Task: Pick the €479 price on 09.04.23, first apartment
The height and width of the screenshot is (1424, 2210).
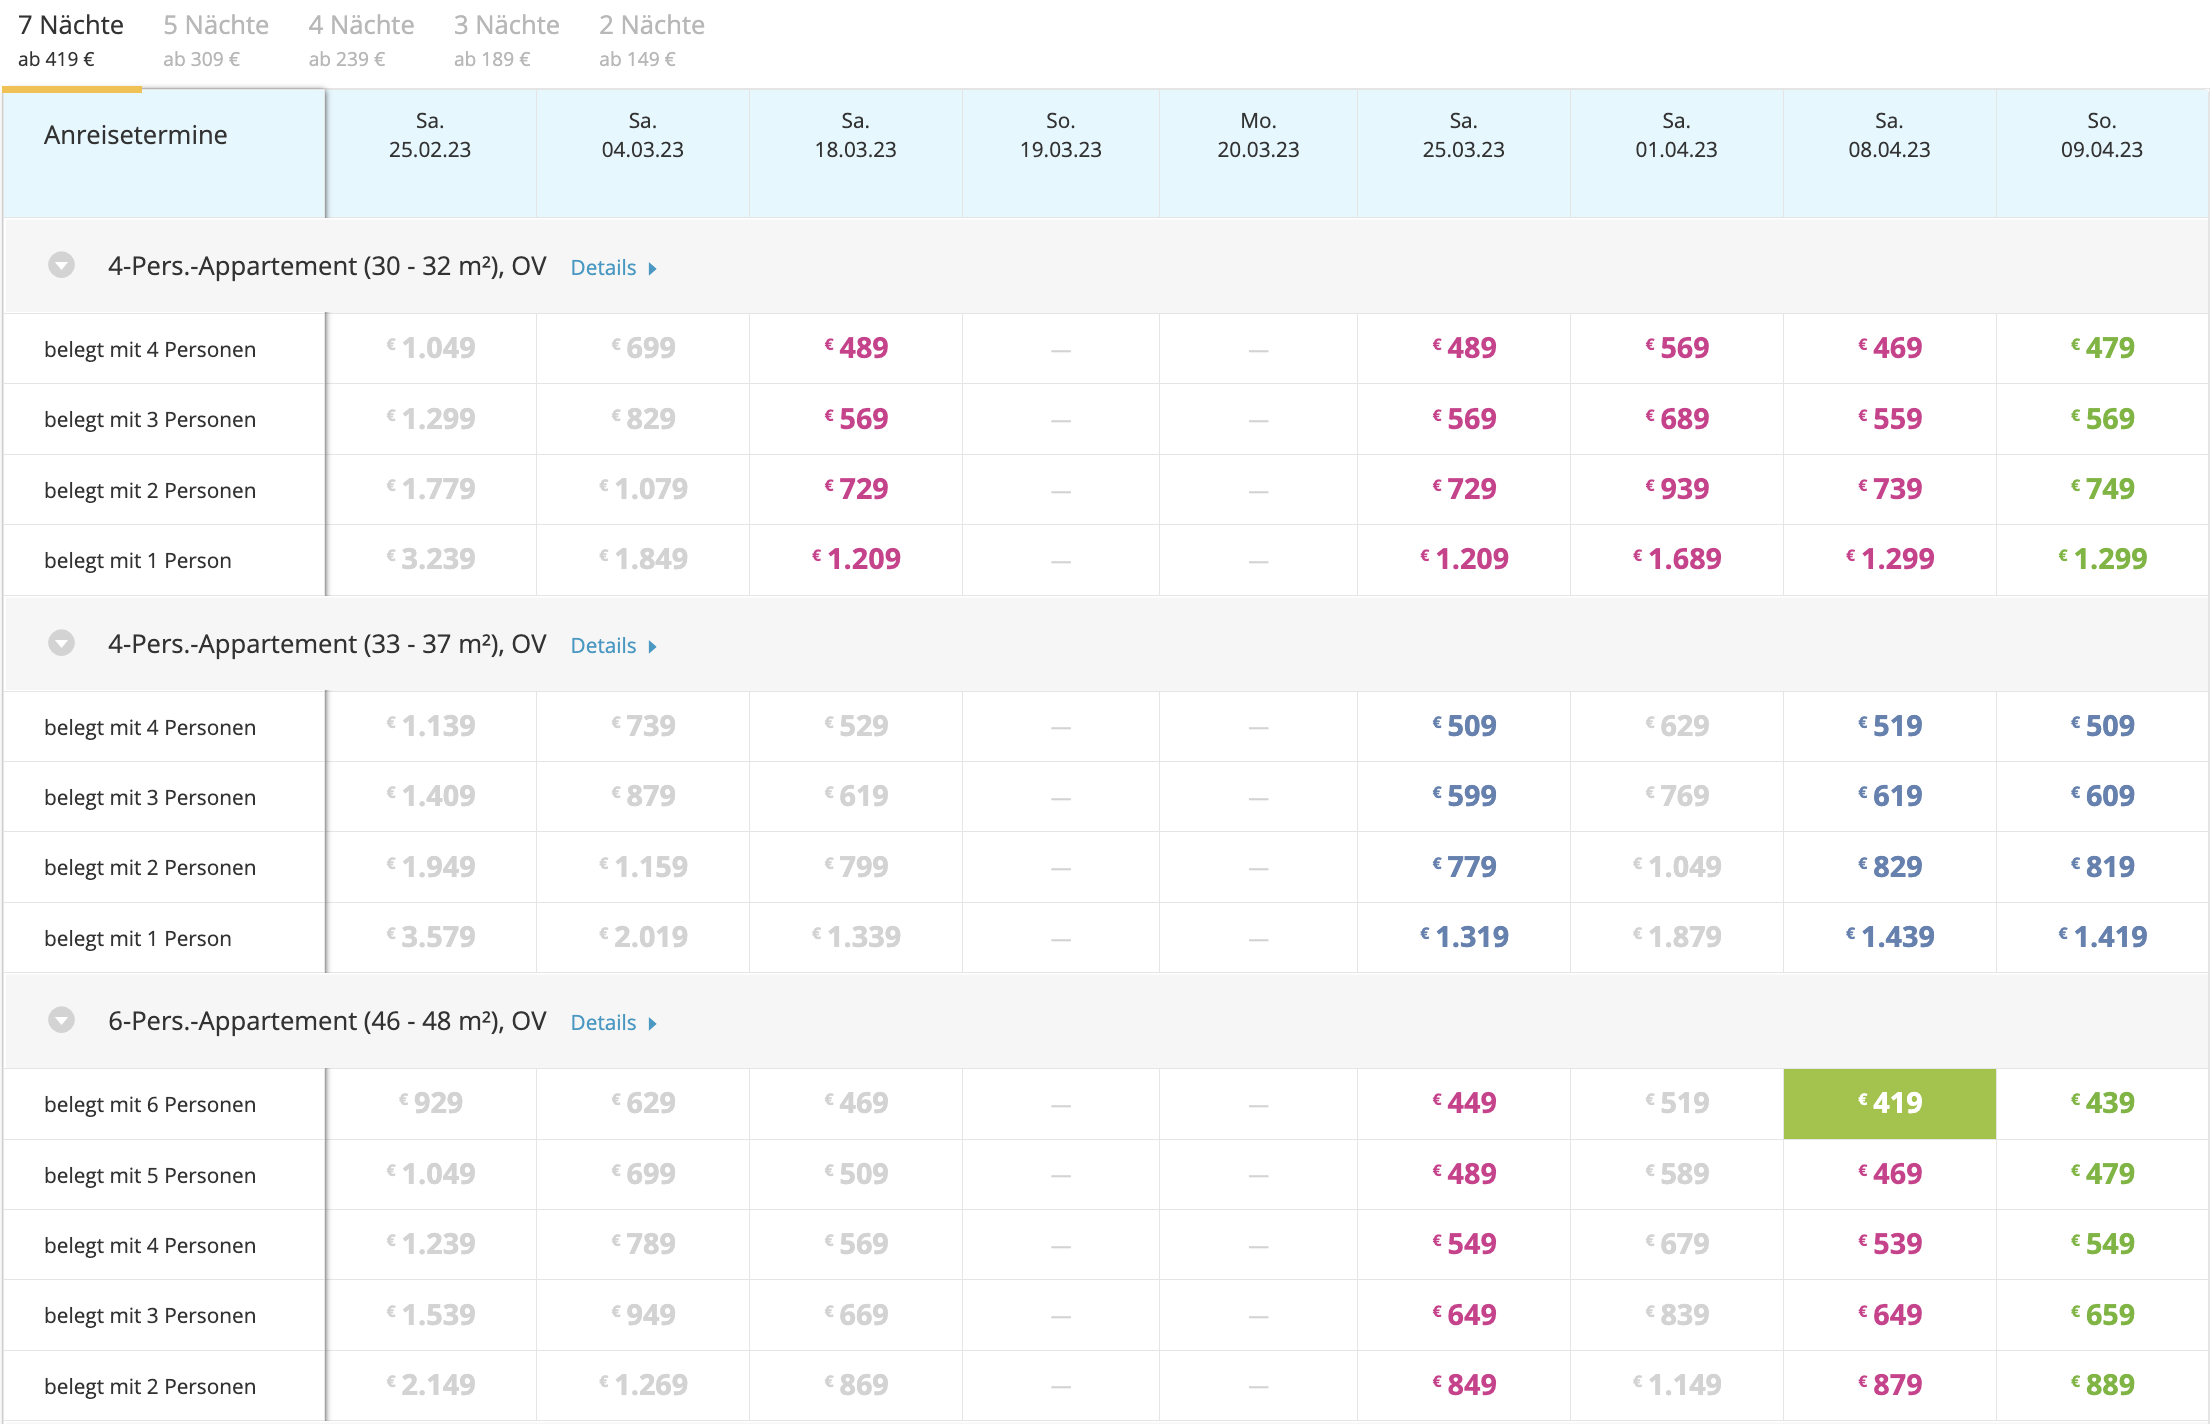Action: [x=2102, y=348]
